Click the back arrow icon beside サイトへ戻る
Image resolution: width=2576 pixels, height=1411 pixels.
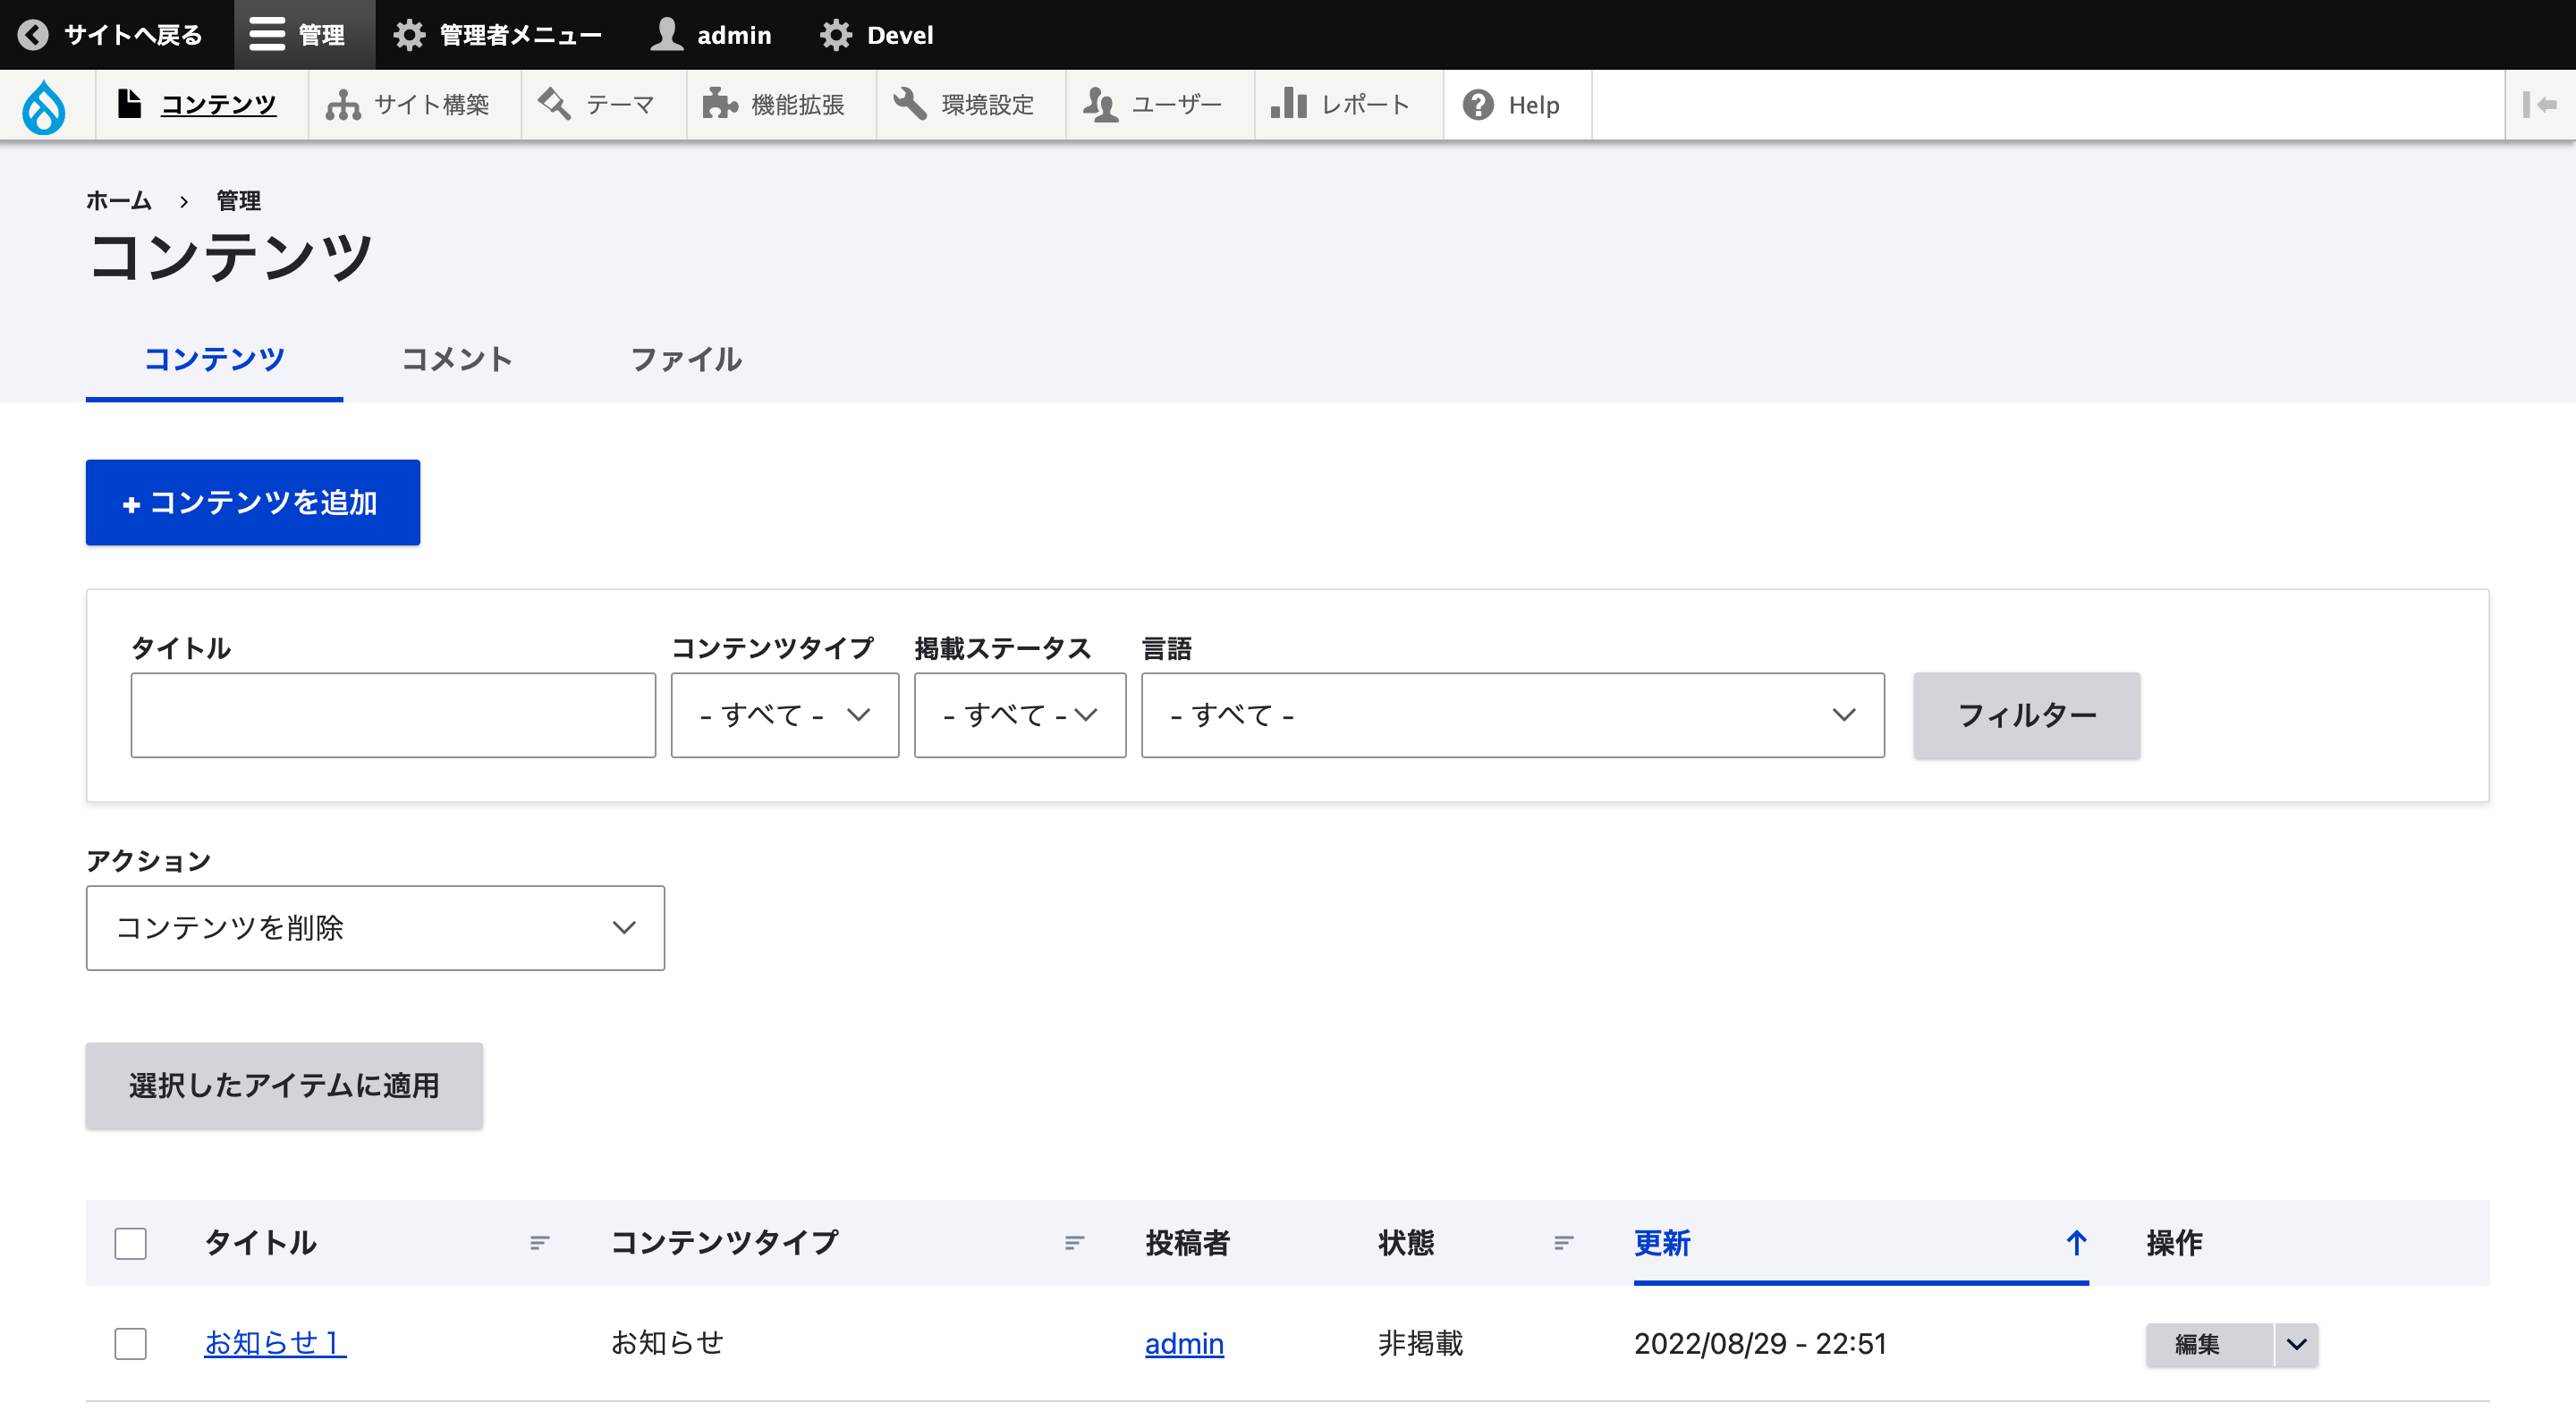pyautogui.click(x=33, y=35)
